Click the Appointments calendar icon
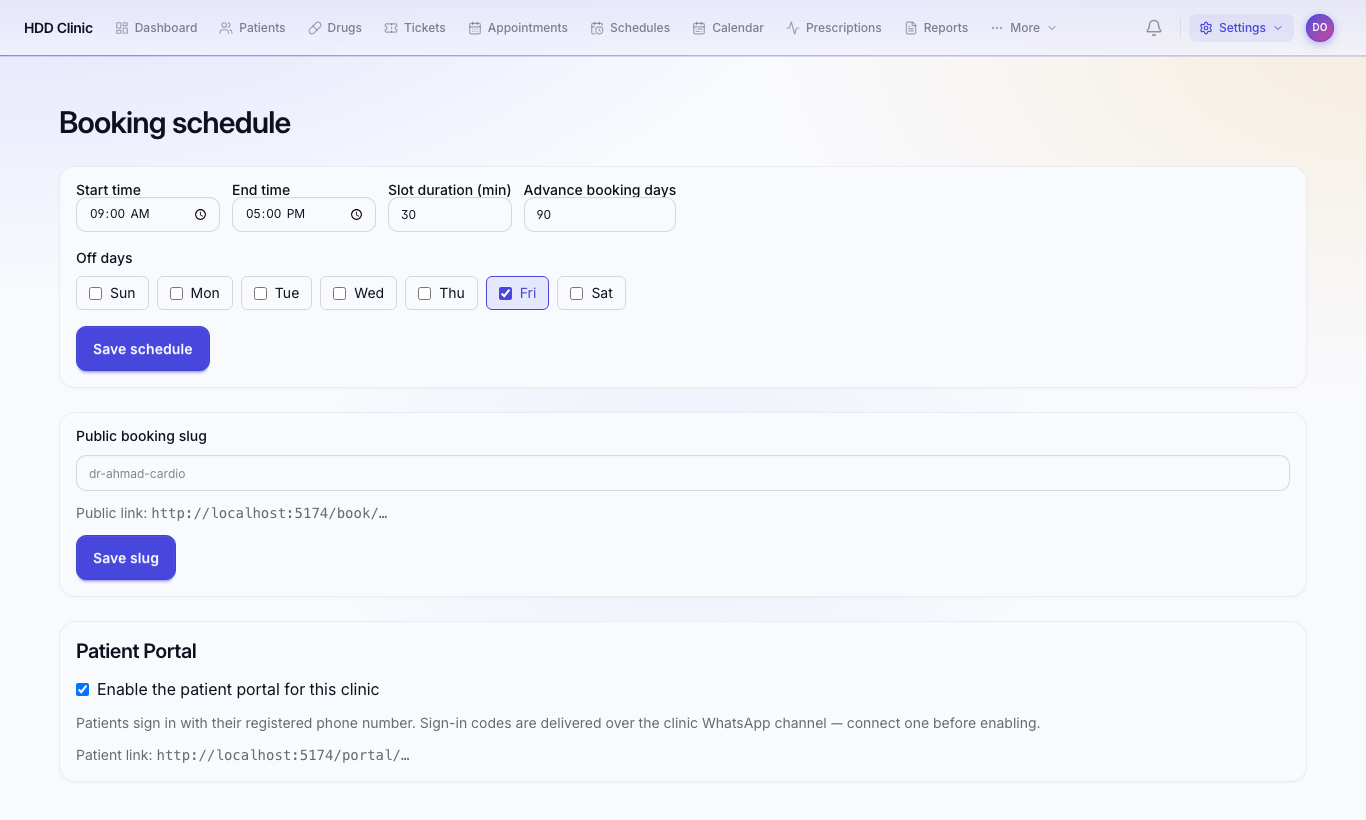1366x820 pixels. coord(475,28)
